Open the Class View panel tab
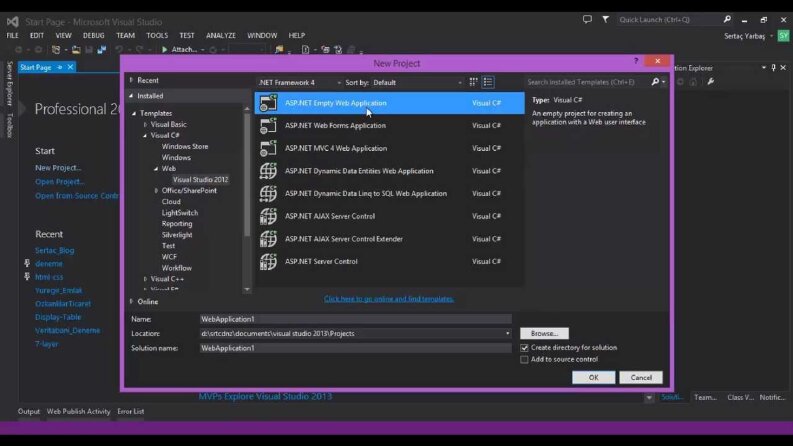 (740, 397)
